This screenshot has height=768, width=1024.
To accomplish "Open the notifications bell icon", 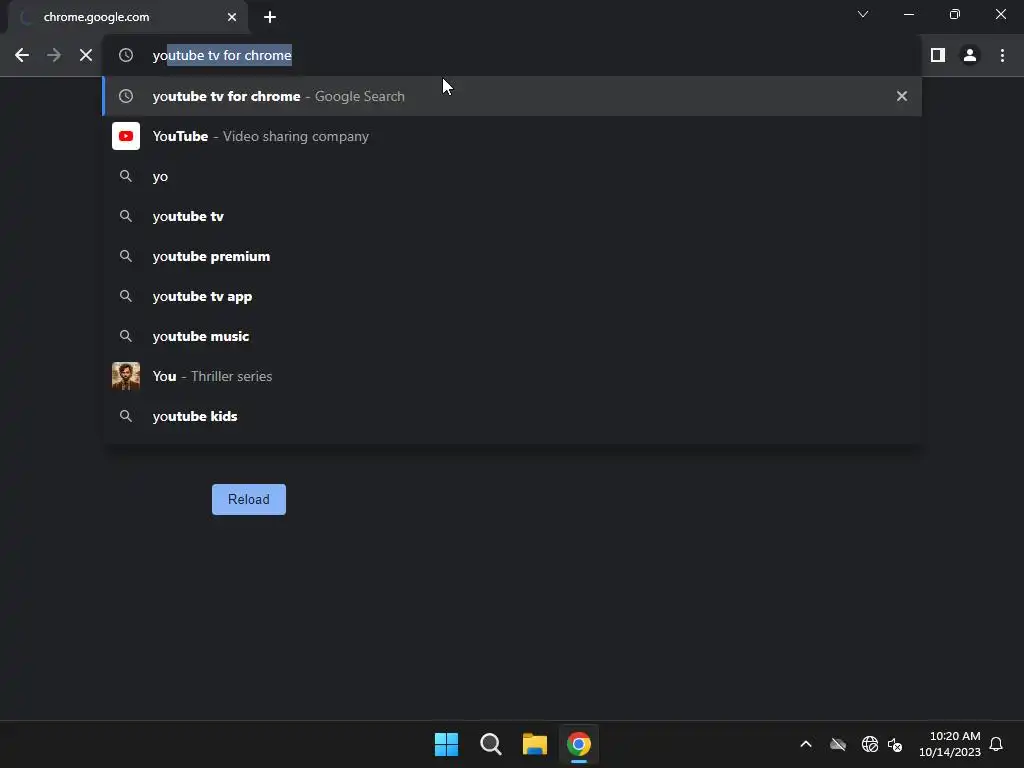I will (996, 744).
